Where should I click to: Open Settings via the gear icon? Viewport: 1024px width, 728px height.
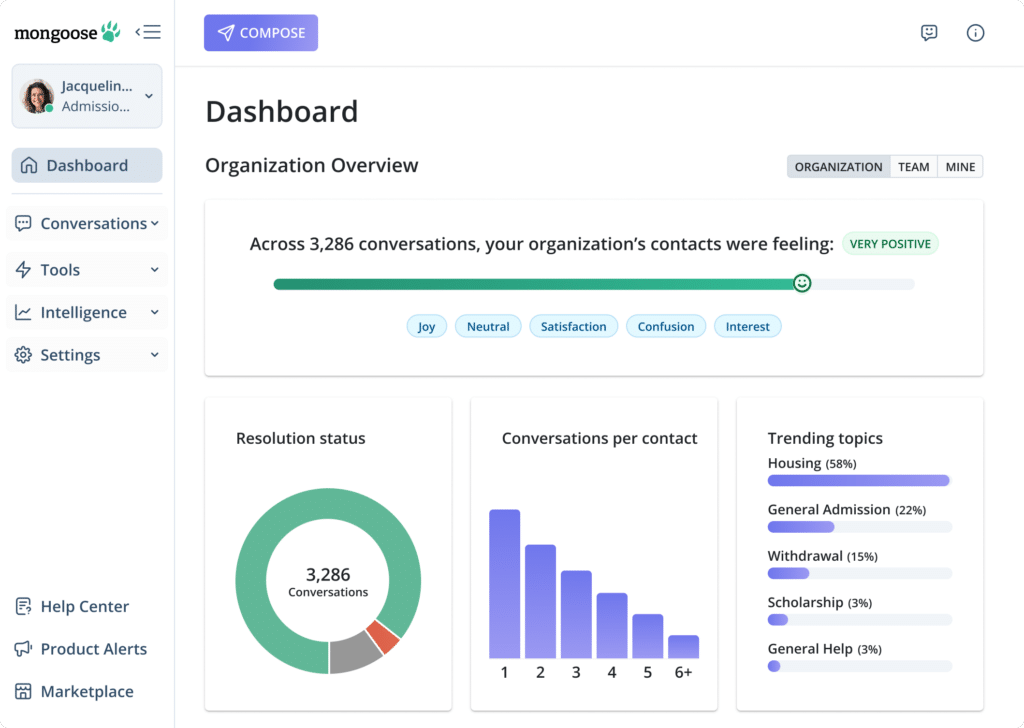click(22, 355)
